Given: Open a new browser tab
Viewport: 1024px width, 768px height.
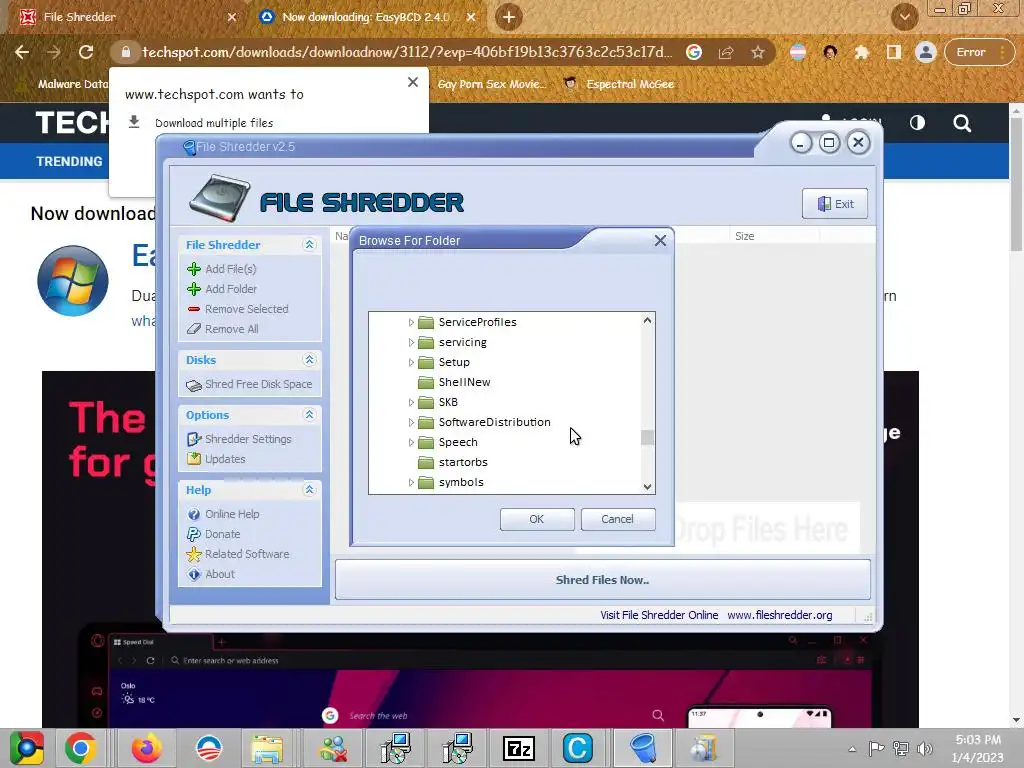Looking at the screenshot, I should click(509, 17).
